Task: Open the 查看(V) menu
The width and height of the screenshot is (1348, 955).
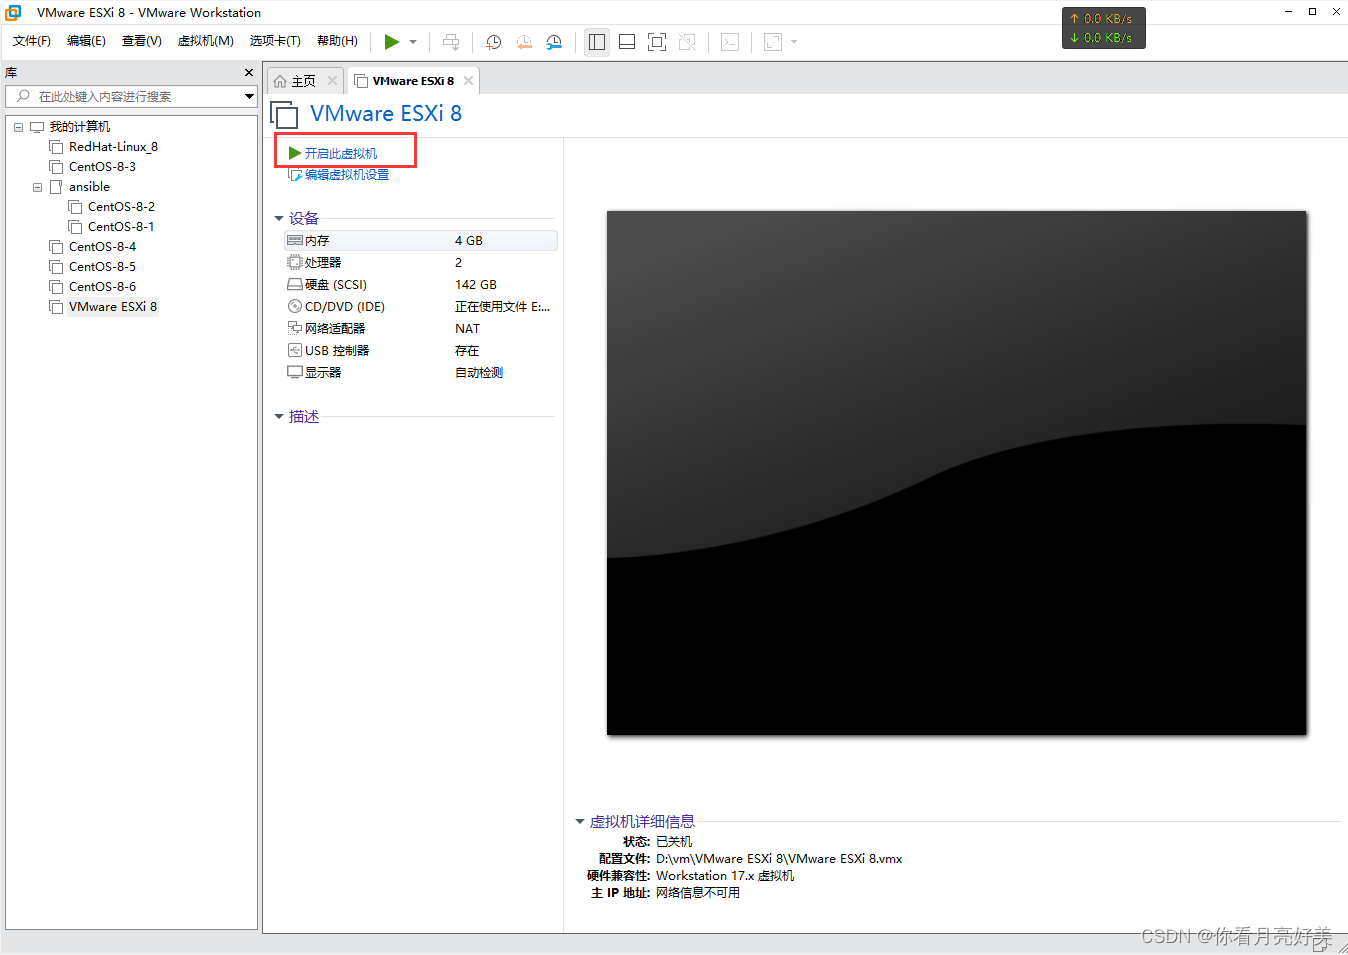Action: pos(142,41)
